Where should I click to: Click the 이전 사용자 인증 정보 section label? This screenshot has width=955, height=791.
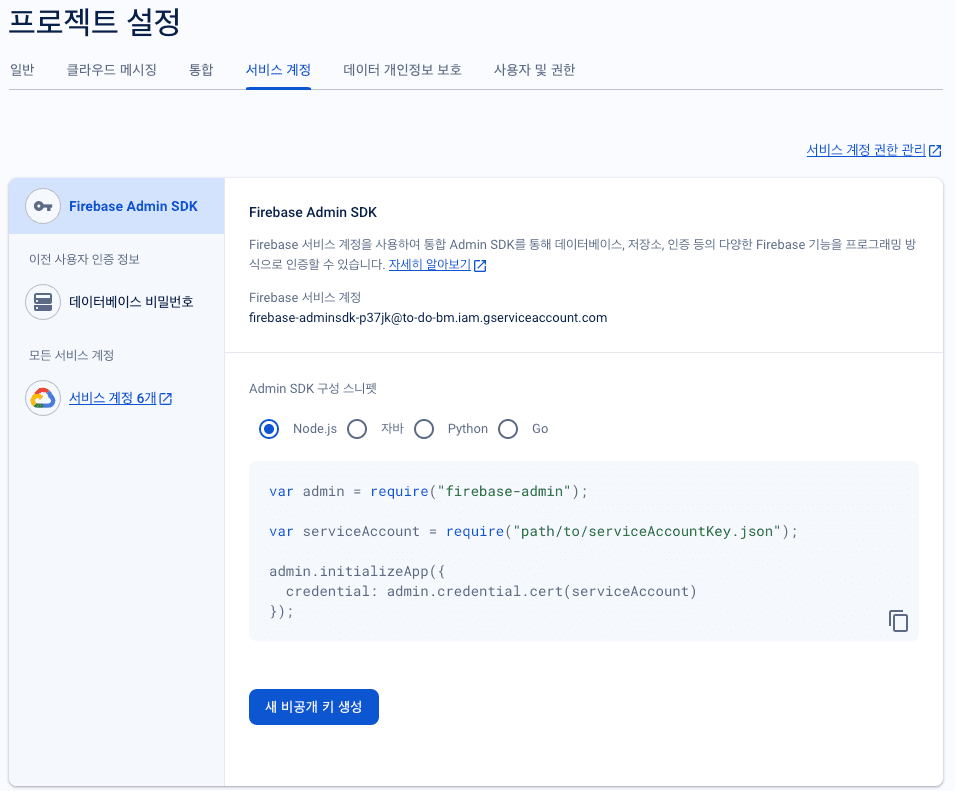[x=84, y=259]
